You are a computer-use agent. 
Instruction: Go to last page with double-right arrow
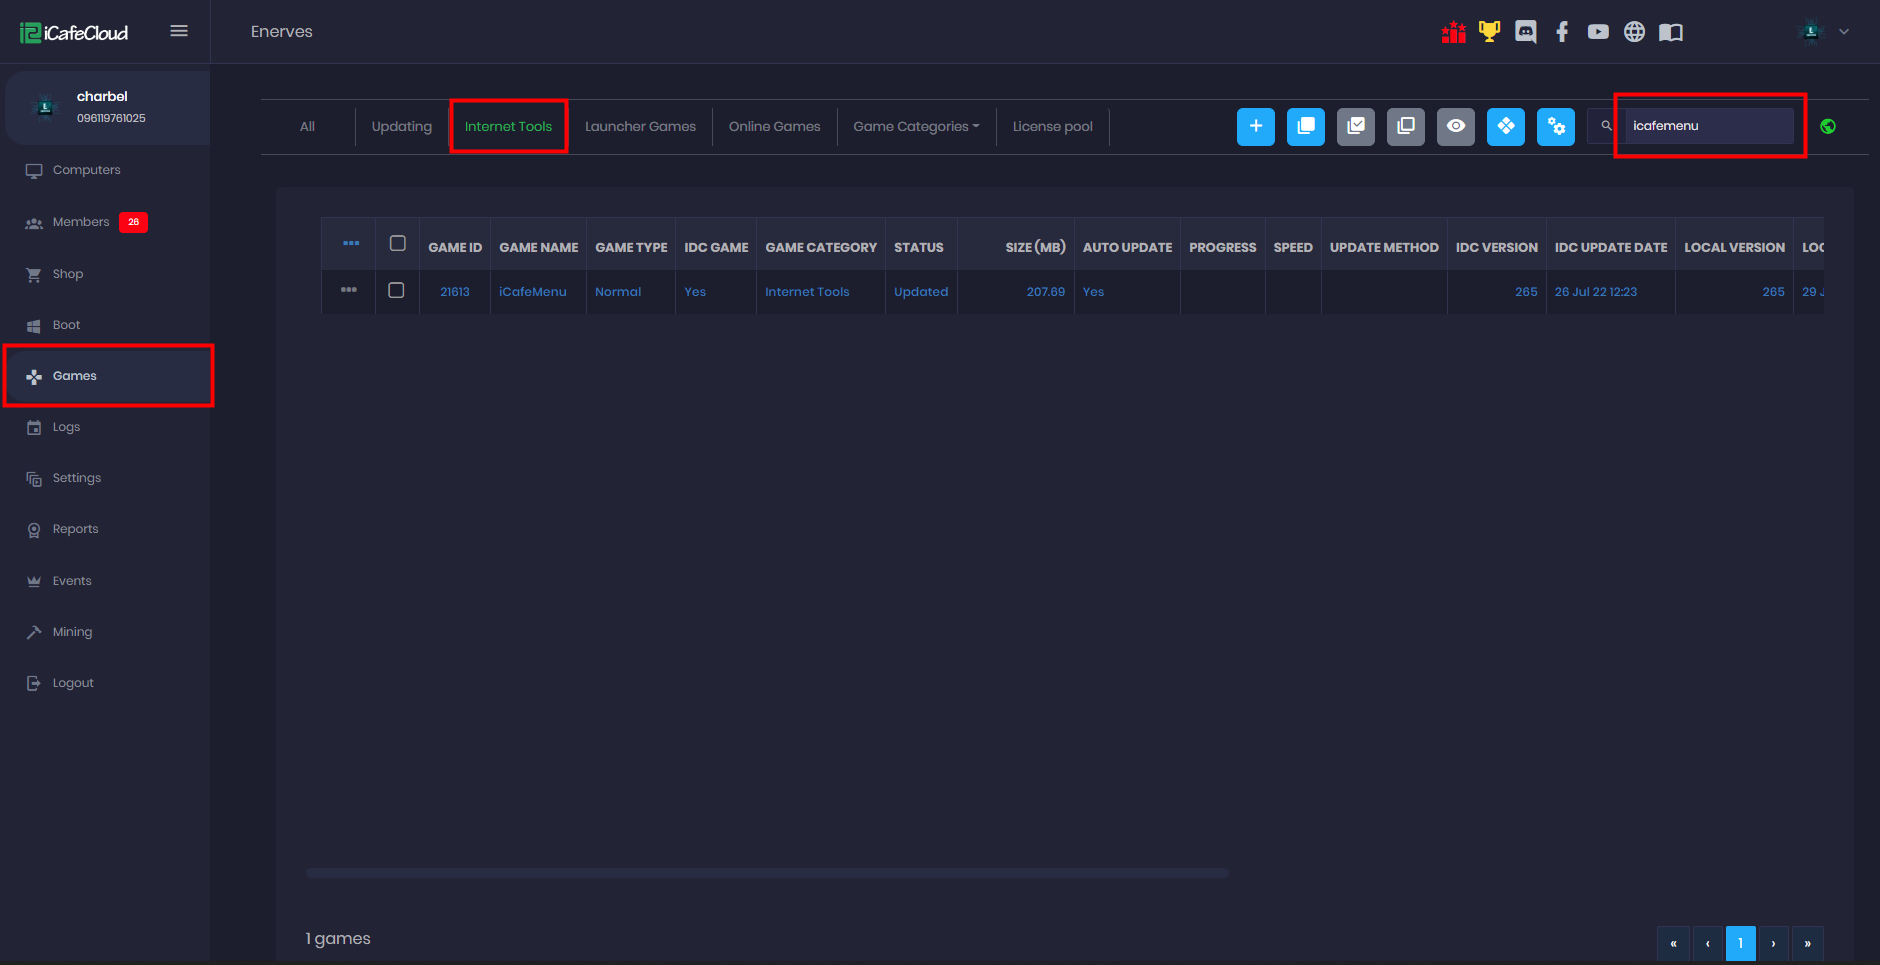click(1807, 943)
